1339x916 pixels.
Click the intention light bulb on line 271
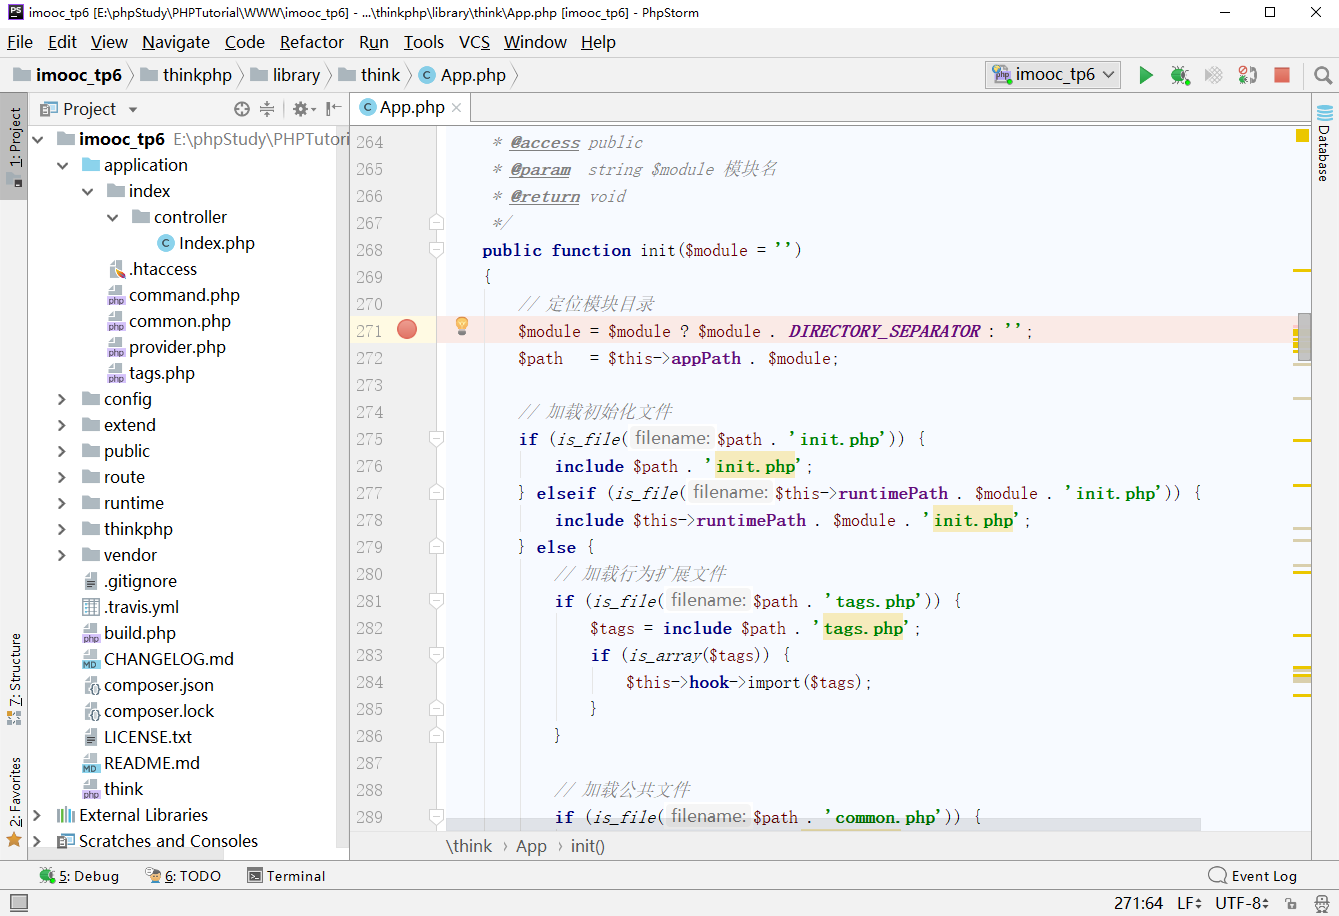pos(462,325)
